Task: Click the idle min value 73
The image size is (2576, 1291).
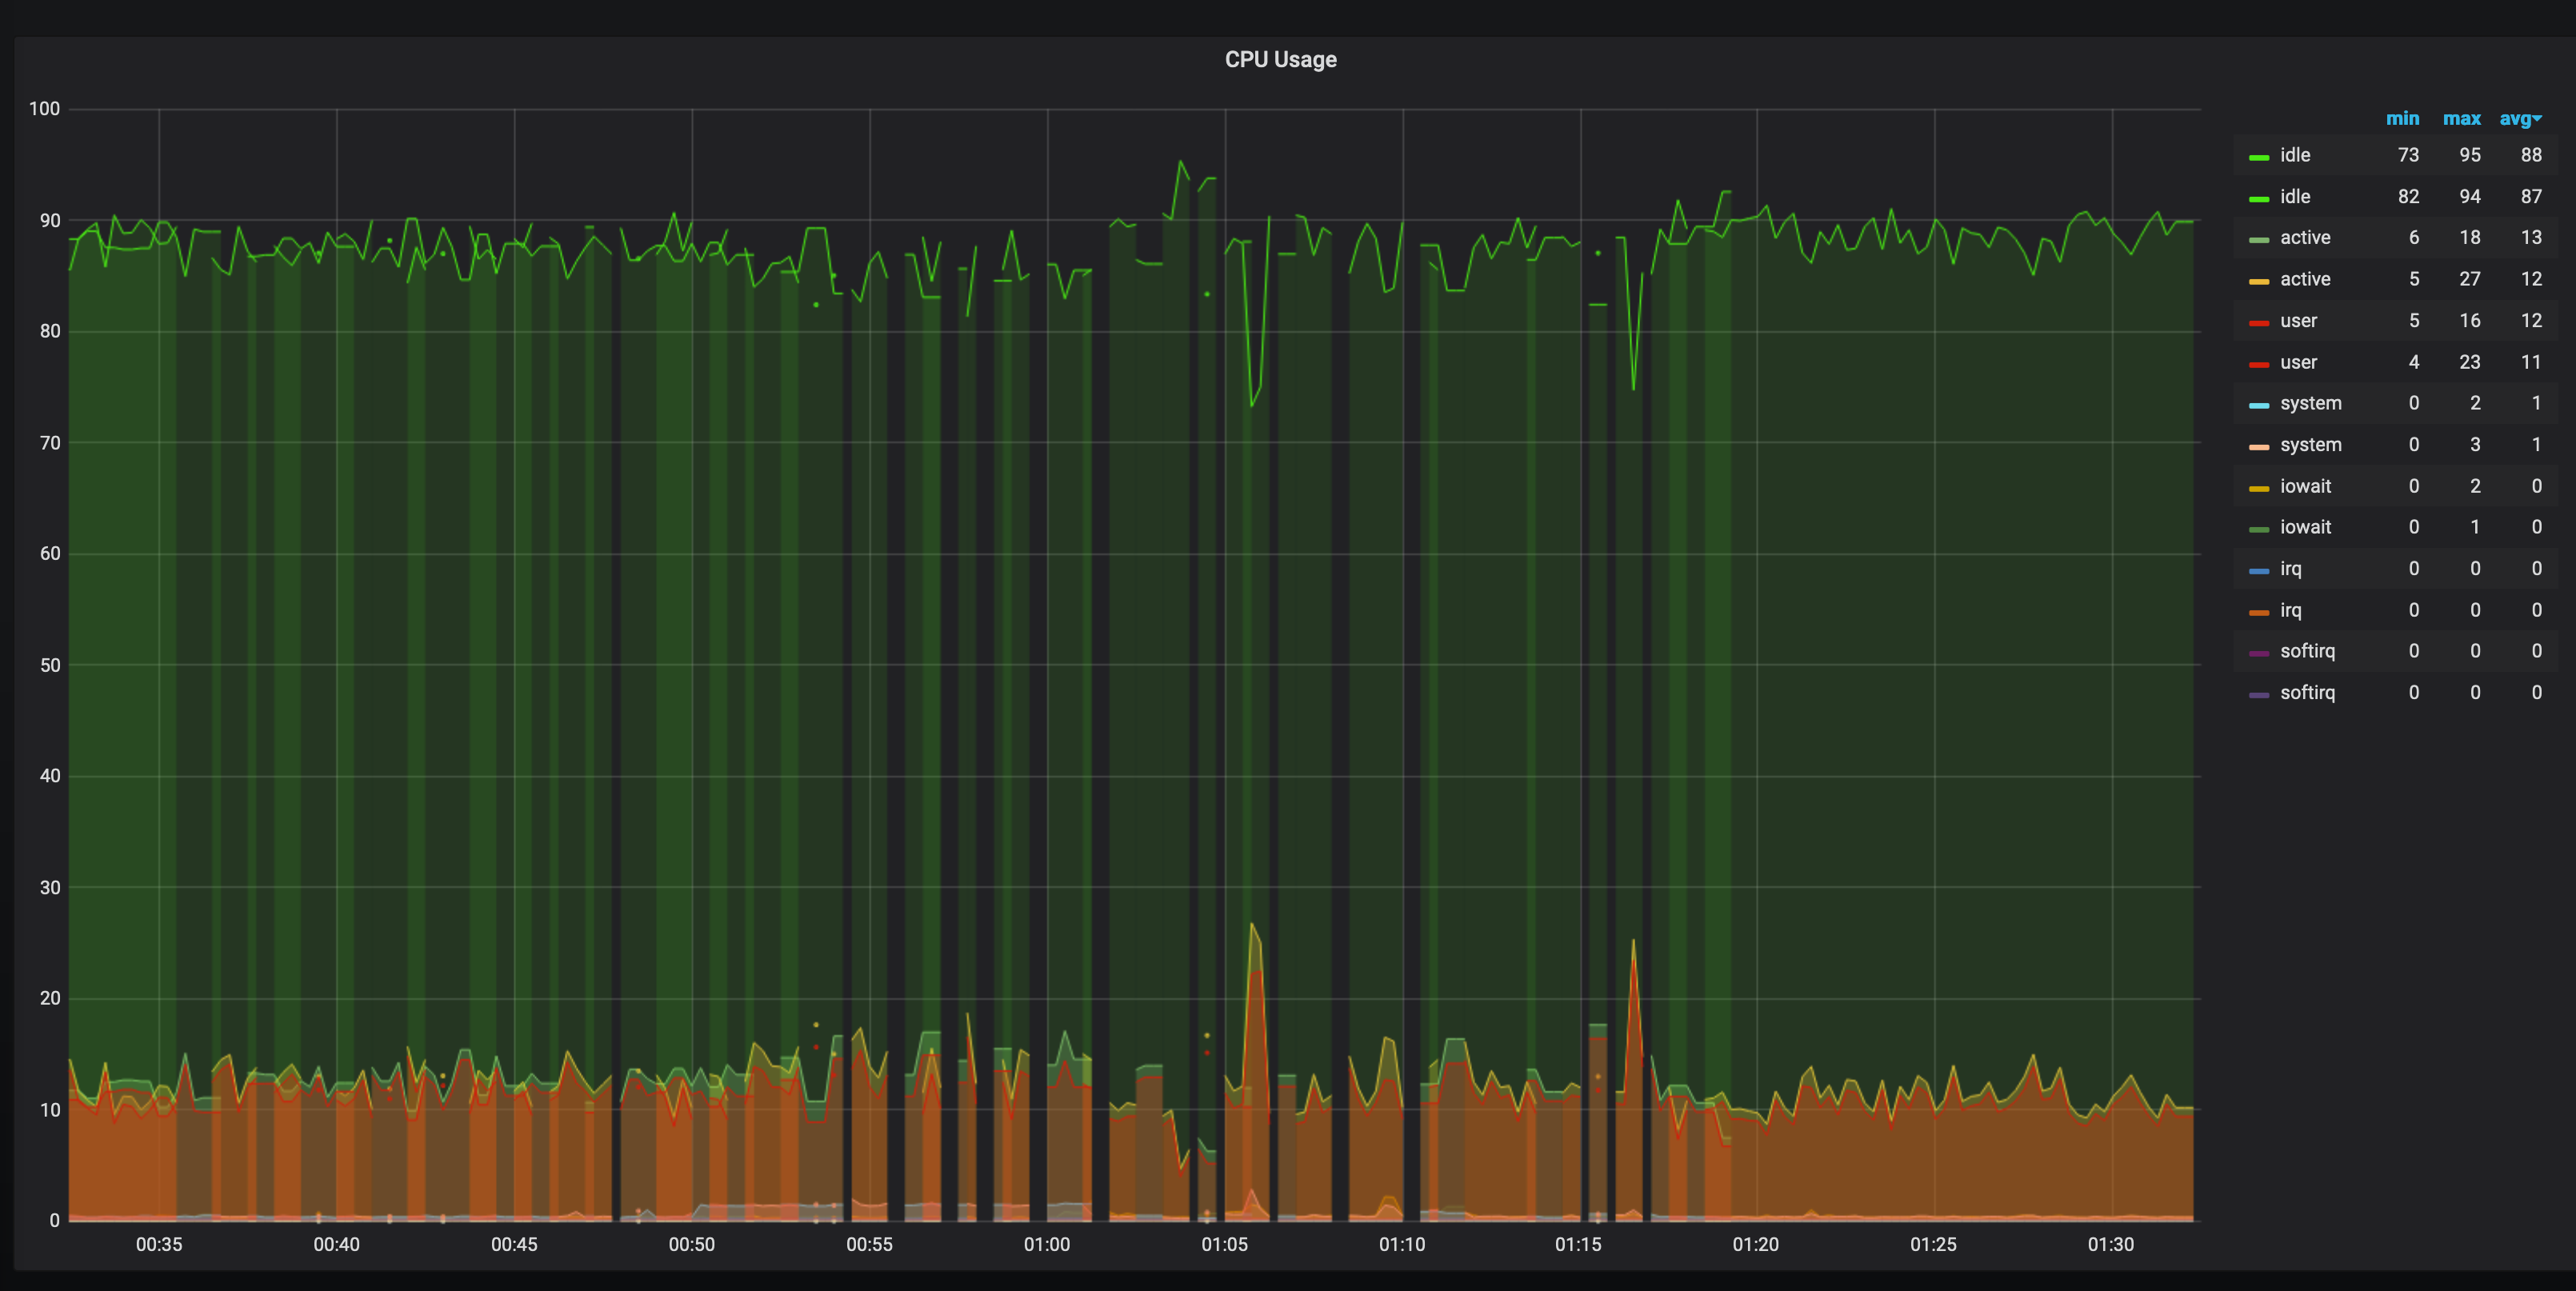Action: [2408, 155]
